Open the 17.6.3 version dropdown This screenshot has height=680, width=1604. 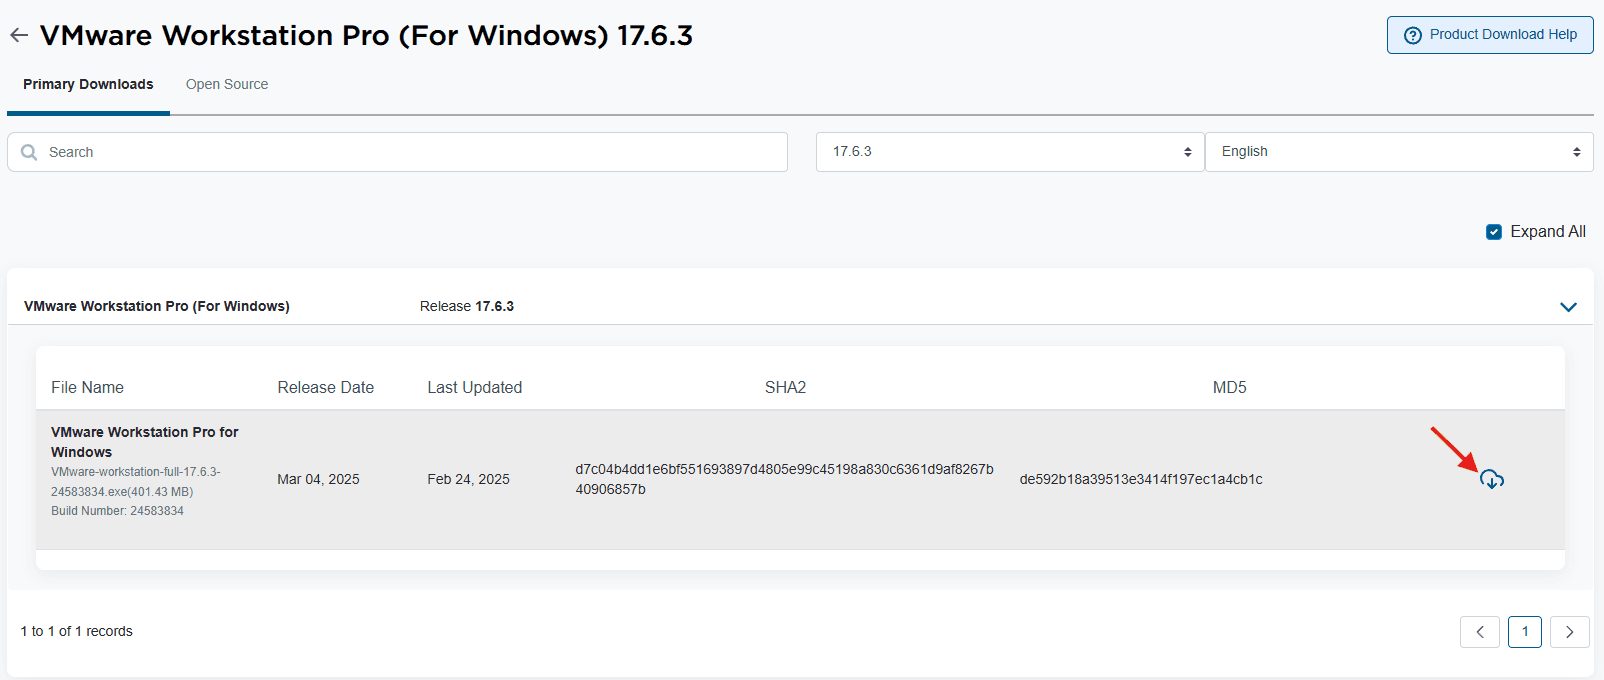click(x=1010, y=152)
